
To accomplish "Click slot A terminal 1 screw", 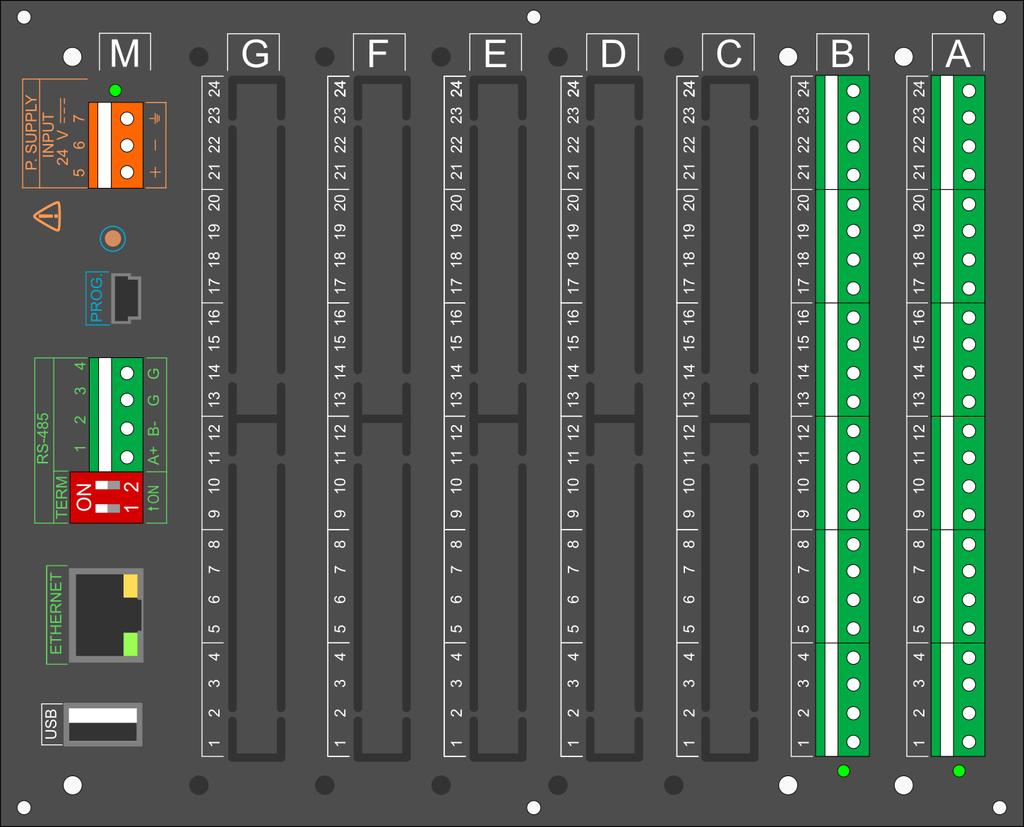I will coord(968,742).
